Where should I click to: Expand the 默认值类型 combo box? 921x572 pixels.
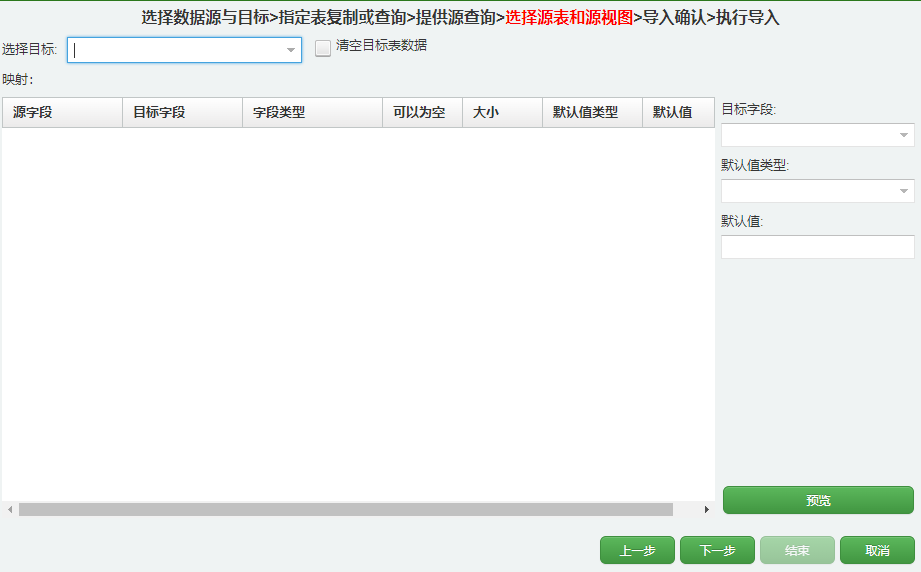click(x=904, y=191)
